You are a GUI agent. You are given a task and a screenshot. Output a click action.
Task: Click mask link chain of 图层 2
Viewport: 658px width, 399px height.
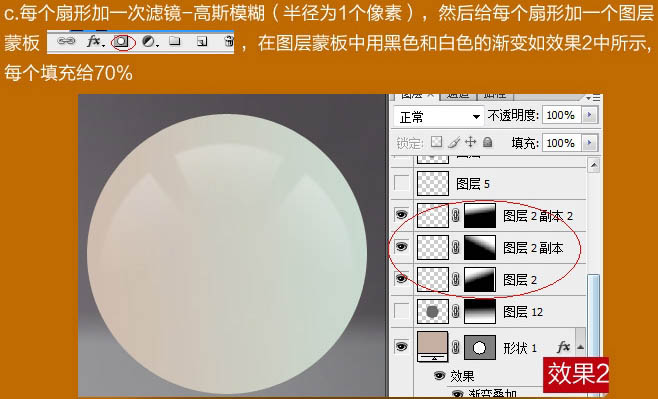(456, 279)
